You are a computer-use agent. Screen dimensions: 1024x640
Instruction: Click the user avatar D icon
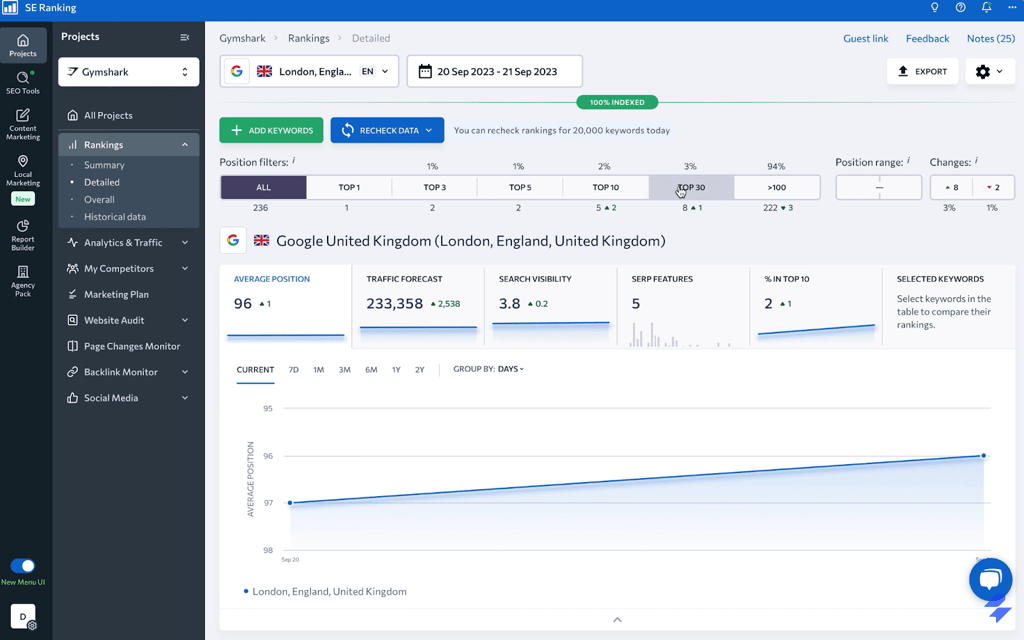23,616
